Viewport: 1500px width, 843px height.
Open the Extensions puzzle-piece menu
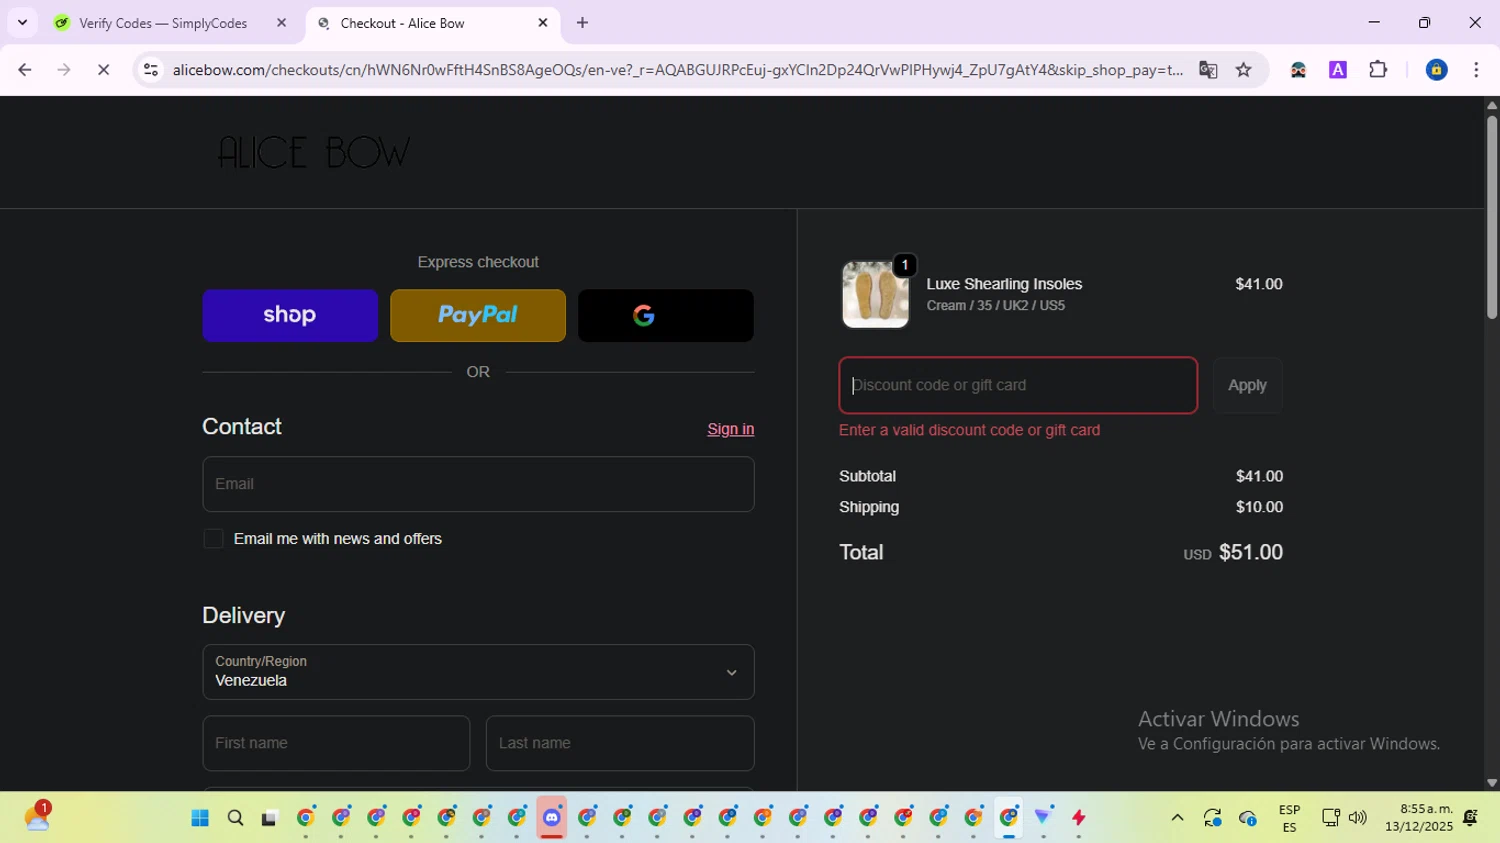[x=1378, y=70]
